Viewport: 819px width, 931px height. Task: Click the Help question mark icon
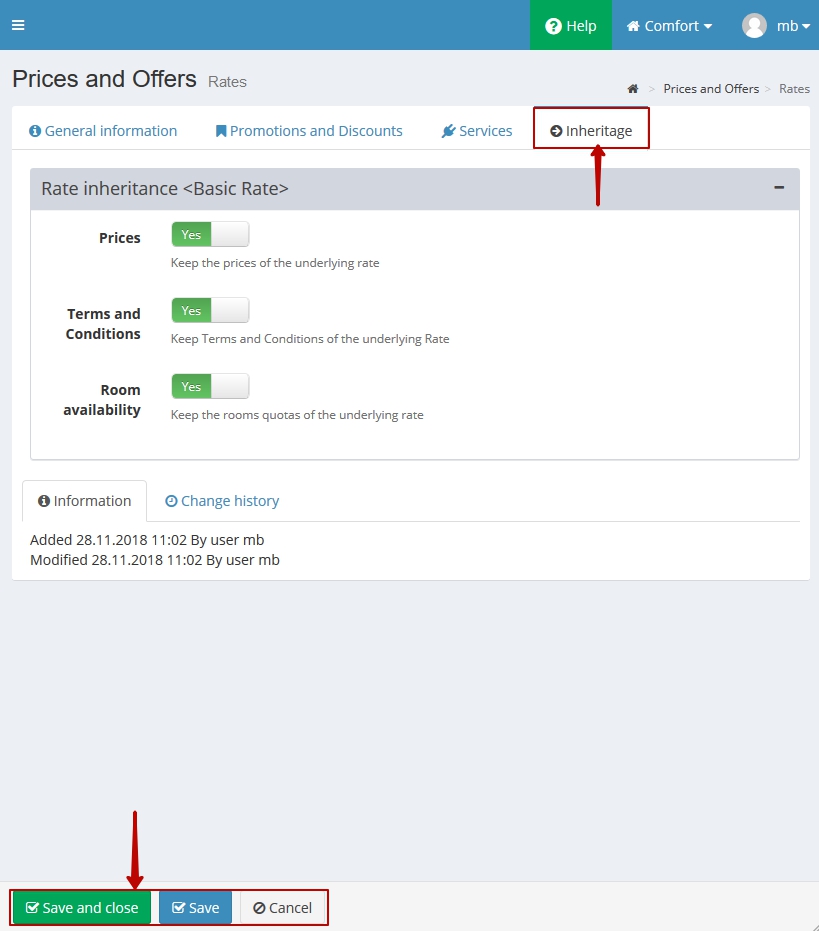click(553, 26)
